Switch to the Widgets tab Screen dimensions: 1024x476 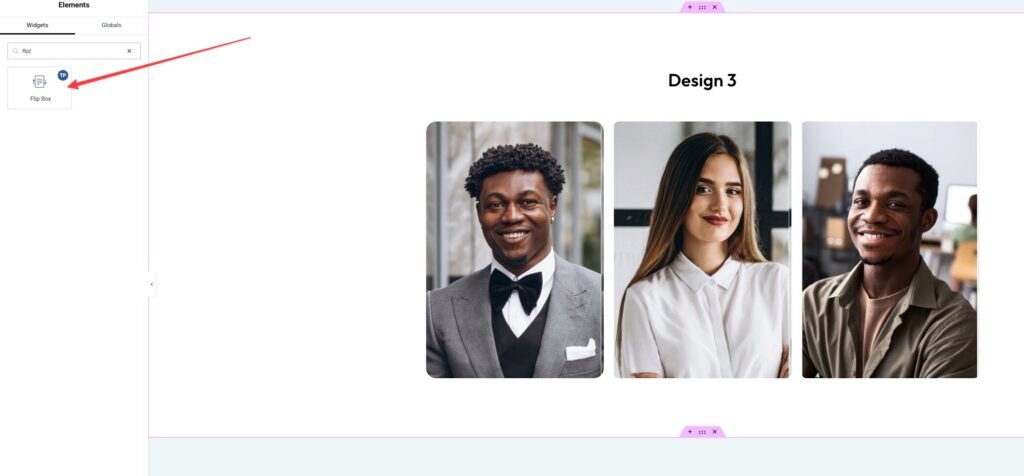click(x=37, y=25)
